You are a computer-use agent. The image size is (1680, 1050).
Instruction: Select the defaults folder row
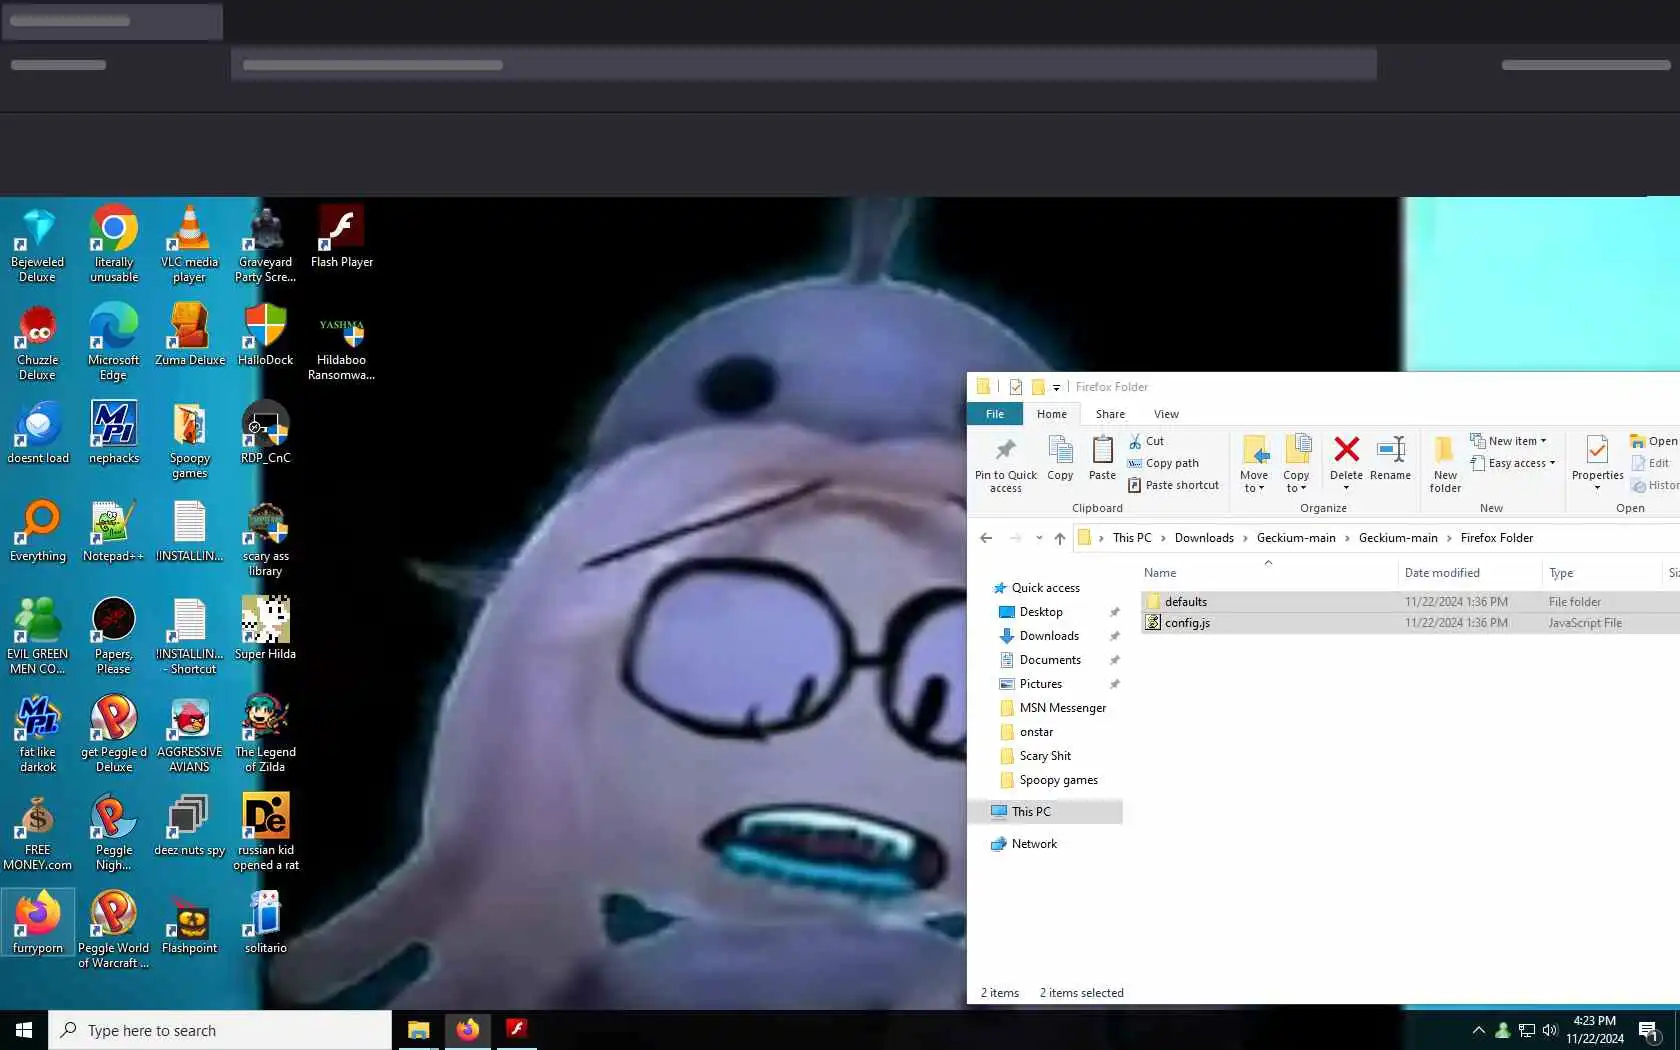tap(1410, 602)
